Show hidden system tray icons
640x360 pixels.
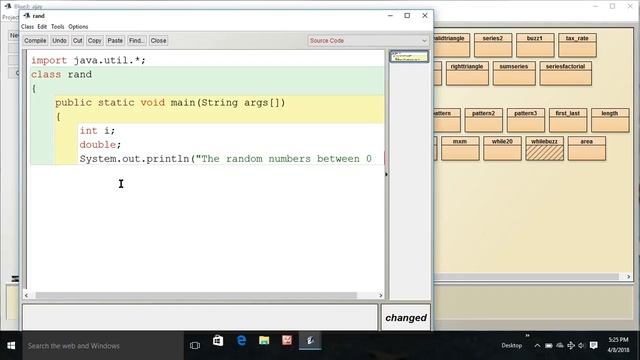coord(537,346)
